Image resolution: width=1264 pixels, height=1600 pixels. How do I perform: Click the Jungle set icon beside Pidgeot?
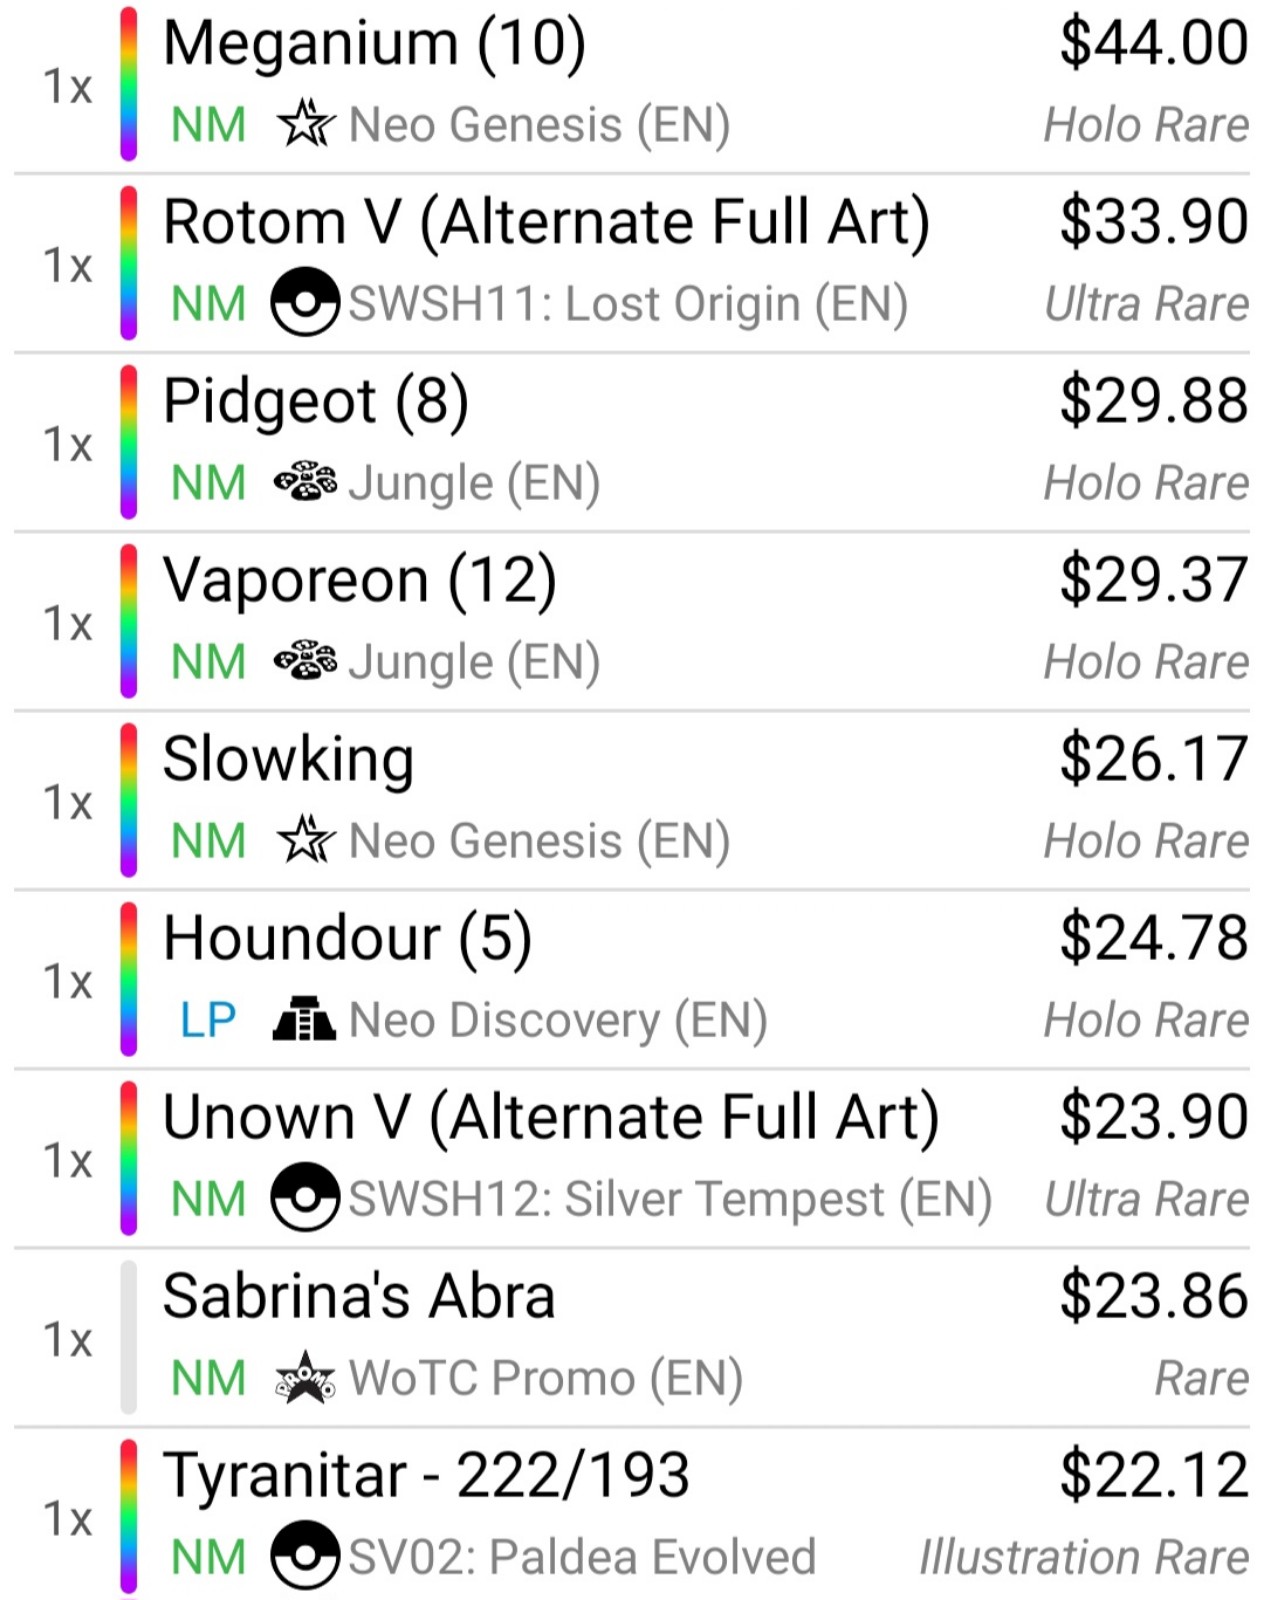(x=305, y=482)
